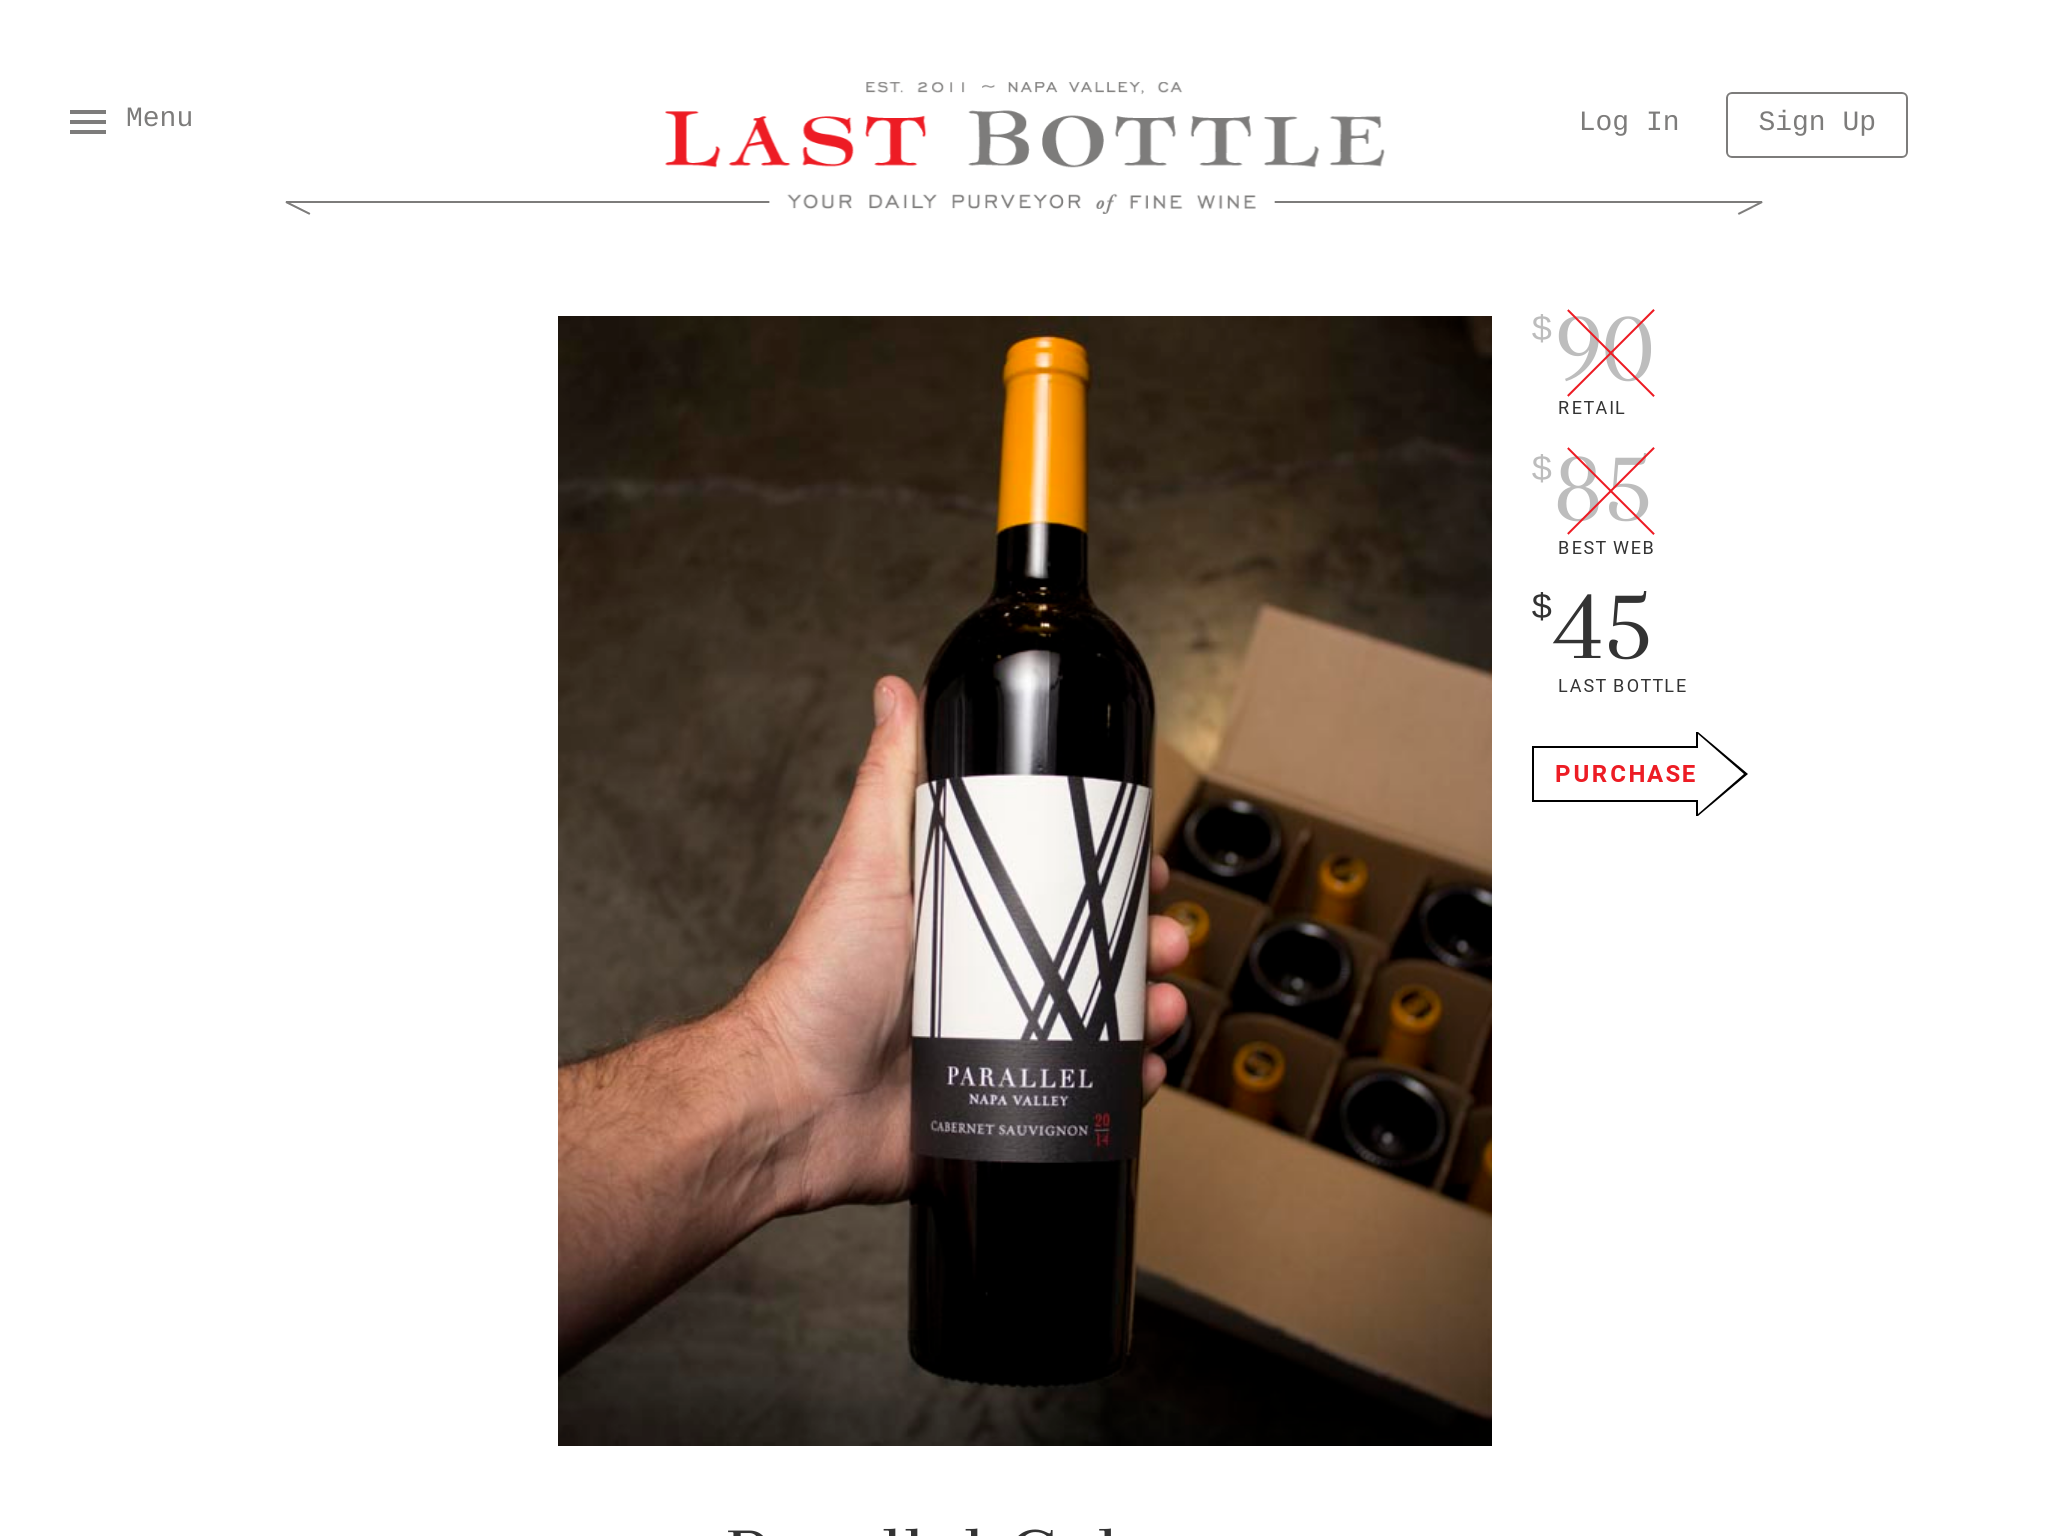Select the crossed-out $90 retail price
Image resolution: width=2048 pixels, height=1536 pixels.
tap(1593, 351)
